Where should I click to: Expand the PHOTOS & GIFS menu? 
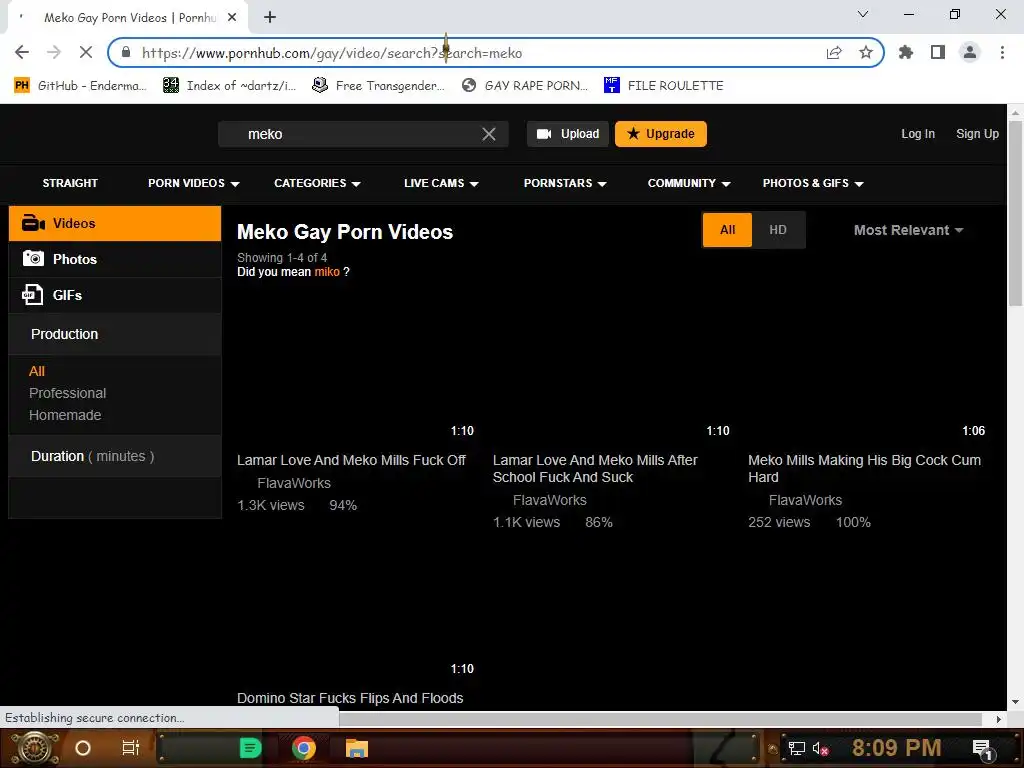pos(812,184)
